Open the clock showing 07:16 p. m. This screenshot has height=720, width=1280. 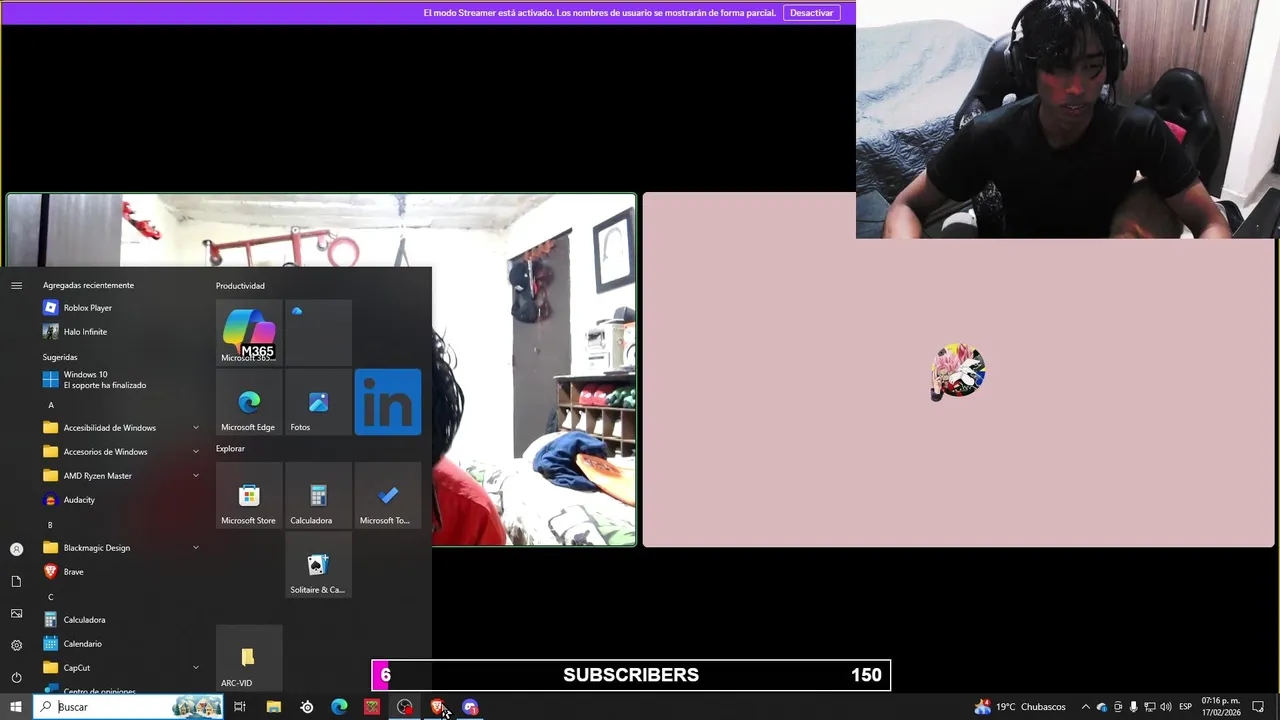point(1221,707)
